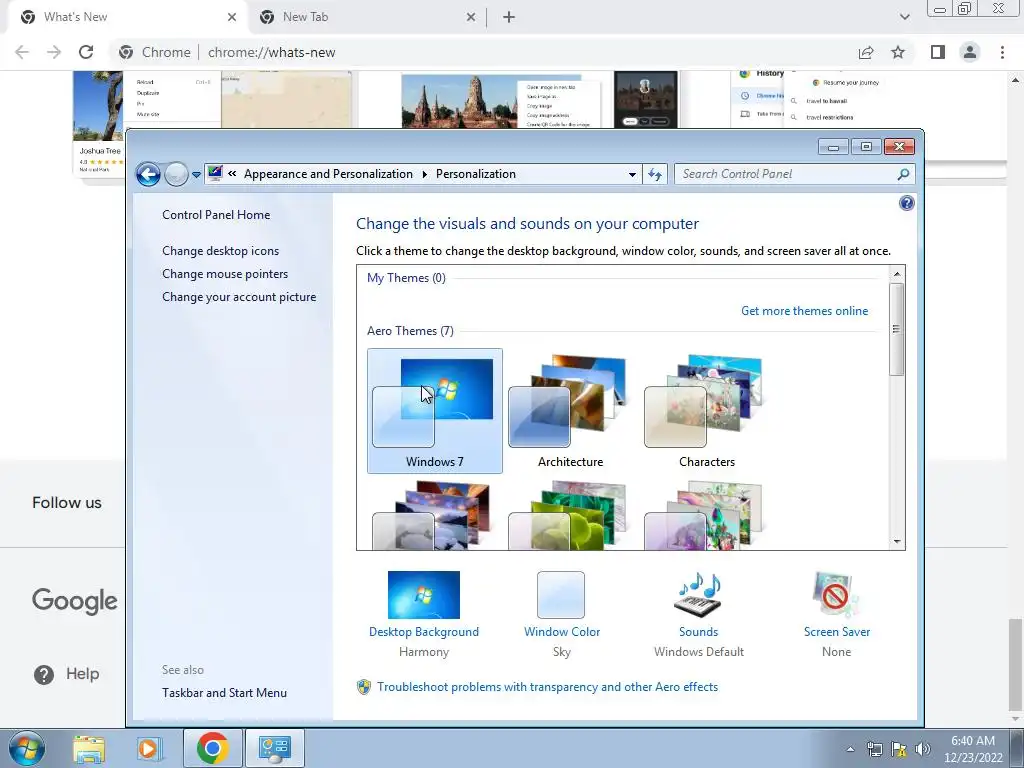This screenshot has width=1024, height=768.
Task: Bookmark this page with star icon
Action: click(x=898, y=52)
